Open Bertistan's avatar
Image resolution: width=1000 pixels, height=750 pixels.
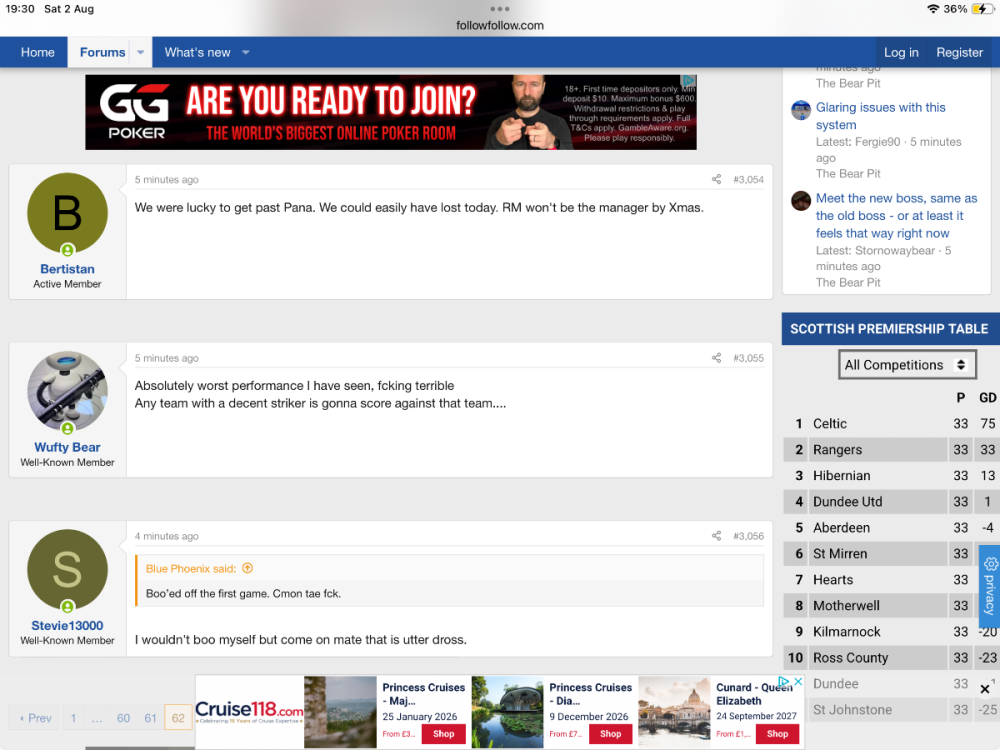point(67,212)
